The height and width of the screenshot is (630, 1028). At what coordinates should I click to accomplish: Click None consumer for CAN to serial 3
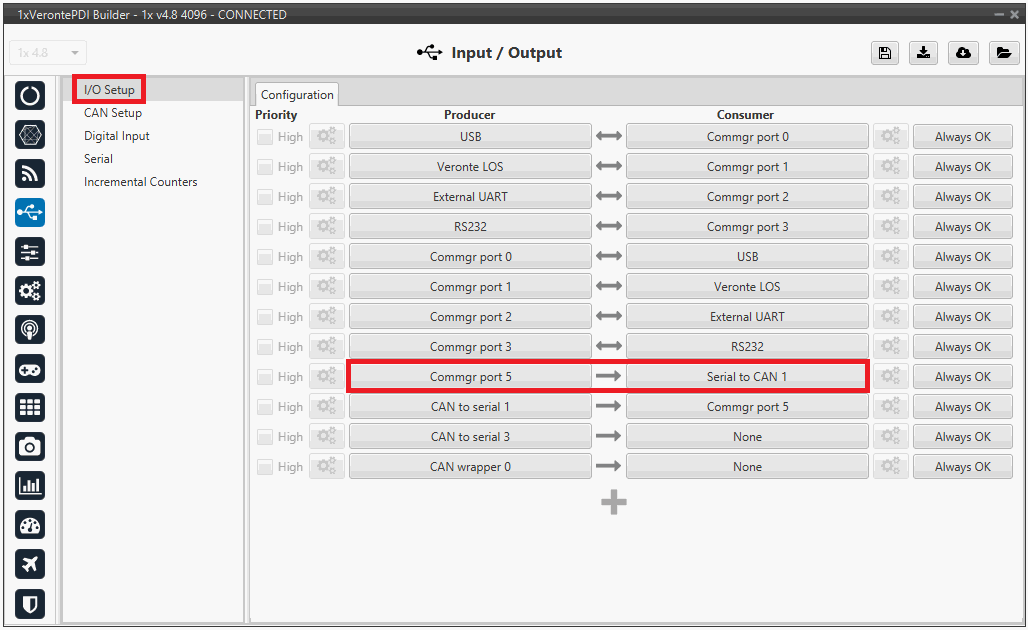coord(746,437)
